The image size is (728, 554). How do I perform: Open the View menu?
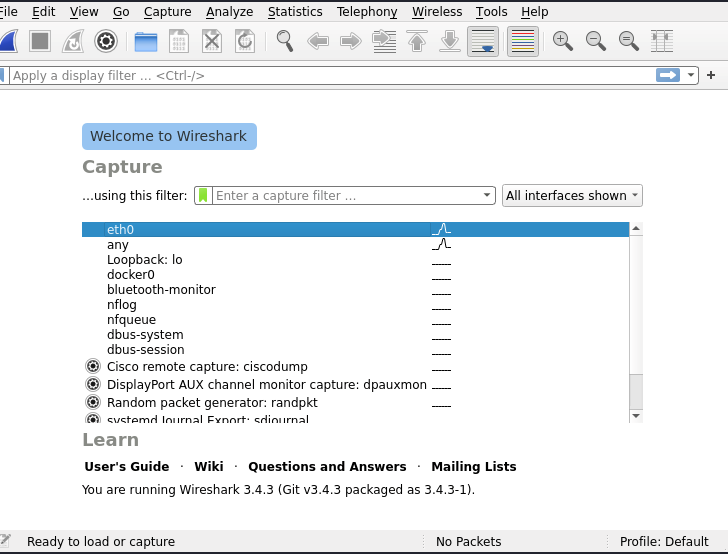pos(84,12)
